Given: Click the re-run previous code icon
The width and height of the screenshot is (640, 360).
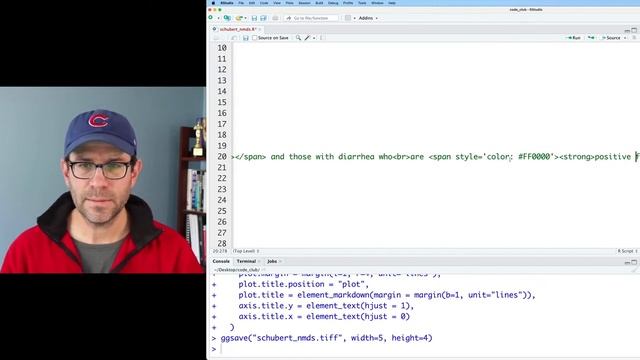Looking at the screenshot, I should 591,38.
